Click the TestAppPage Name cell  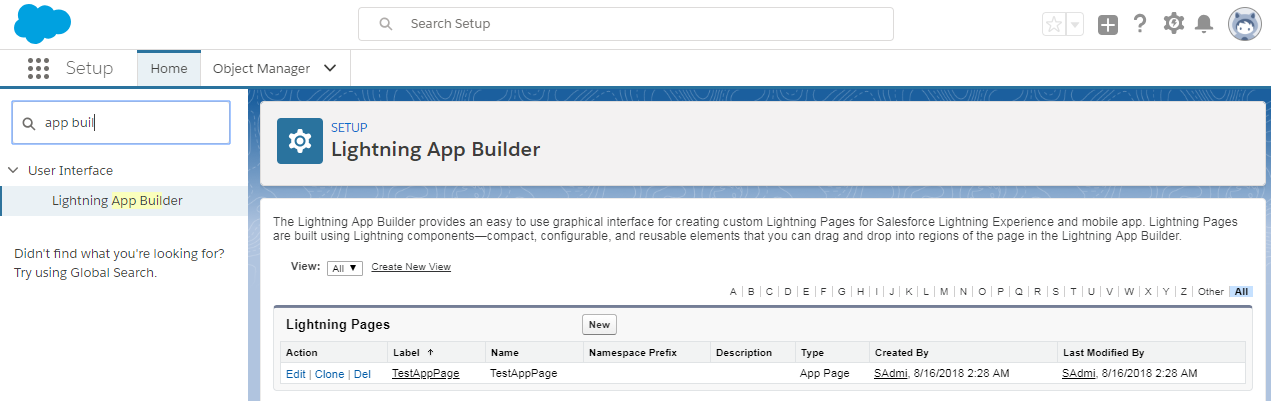pos(523,373)
